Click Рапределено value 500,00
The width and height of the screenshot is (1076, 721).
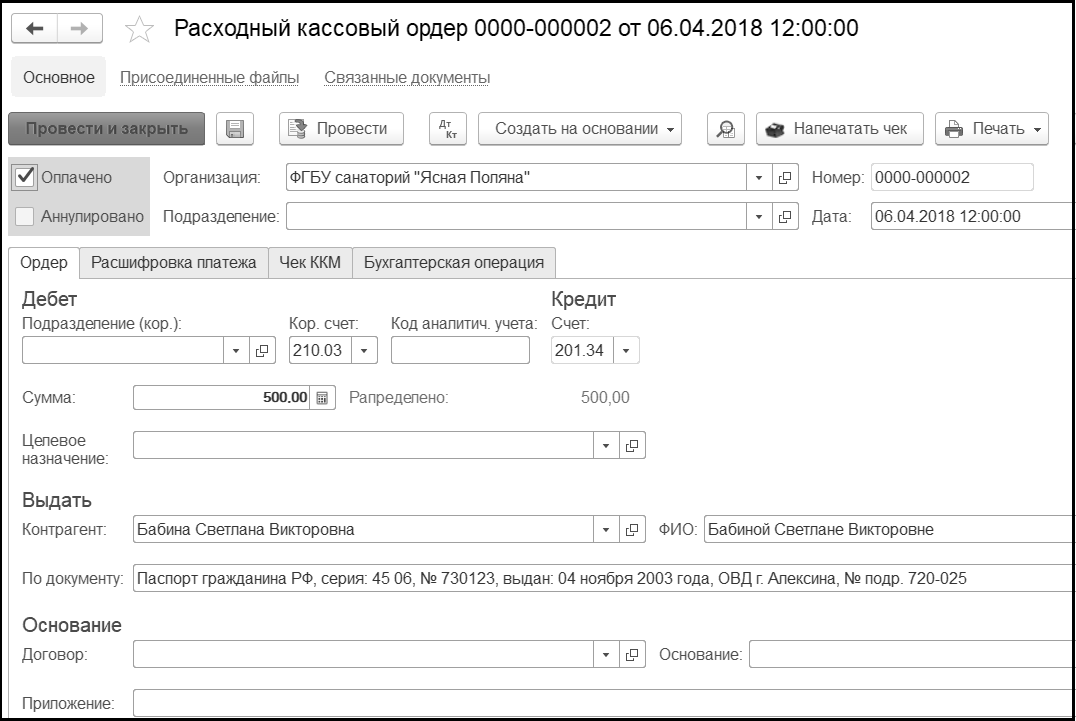605,398
